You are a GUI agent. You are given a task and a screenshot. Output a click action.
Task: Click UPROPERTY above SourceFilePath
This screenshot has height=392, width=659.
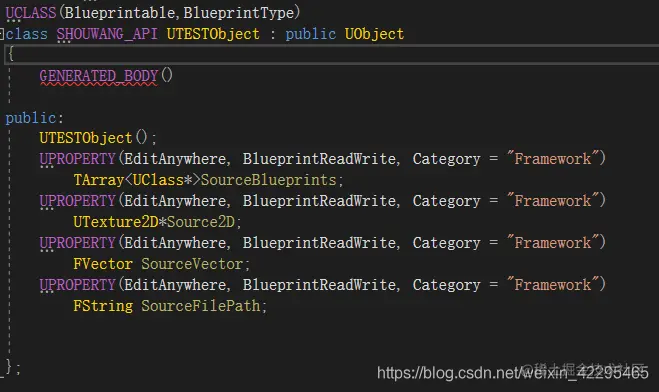point(77,285)
